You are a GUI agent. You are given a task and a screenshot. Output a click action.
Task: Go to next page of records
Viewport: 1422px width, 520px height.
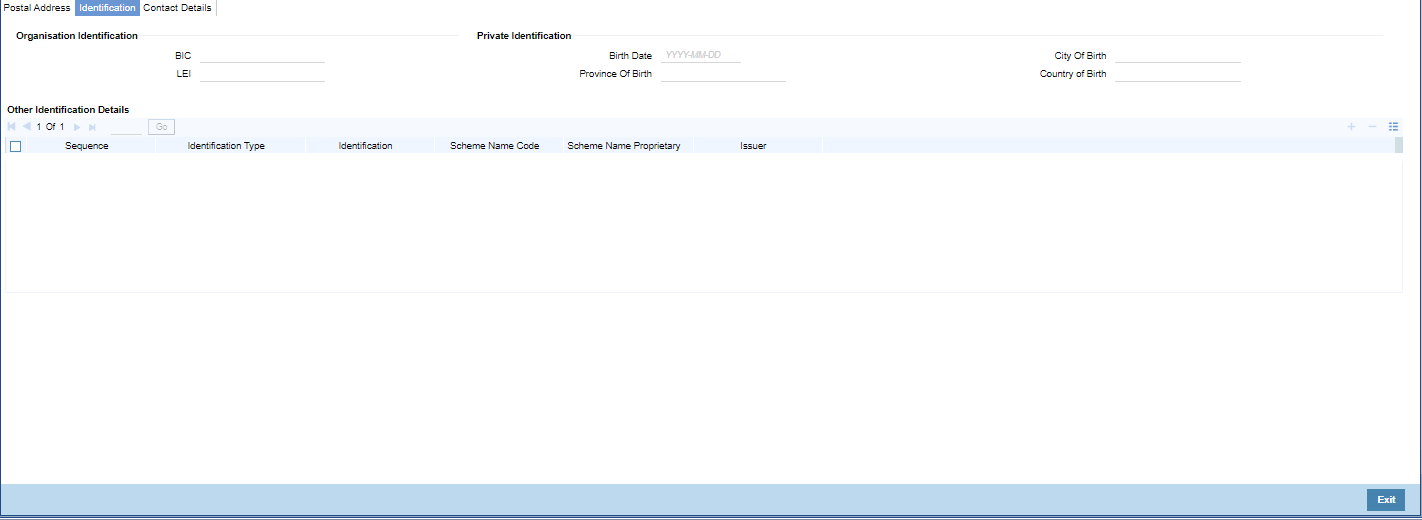pyautogui.click(x=77, y=127)
